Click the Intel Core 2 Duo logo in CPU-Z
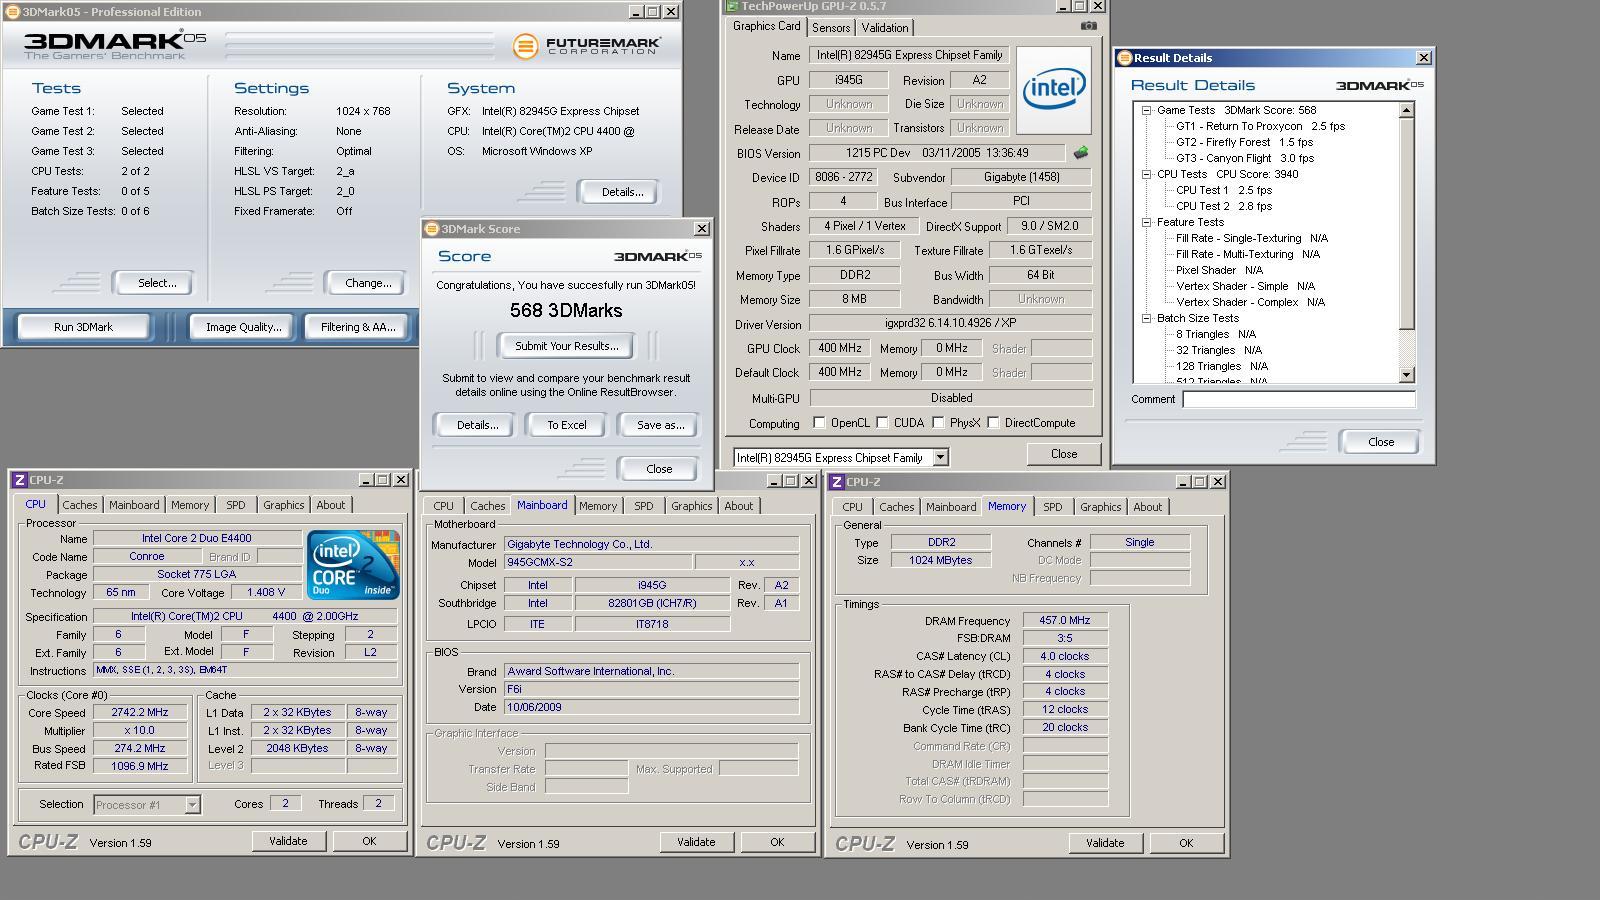1600x900 pixels. pyautogui.click(x=354, y=565)
